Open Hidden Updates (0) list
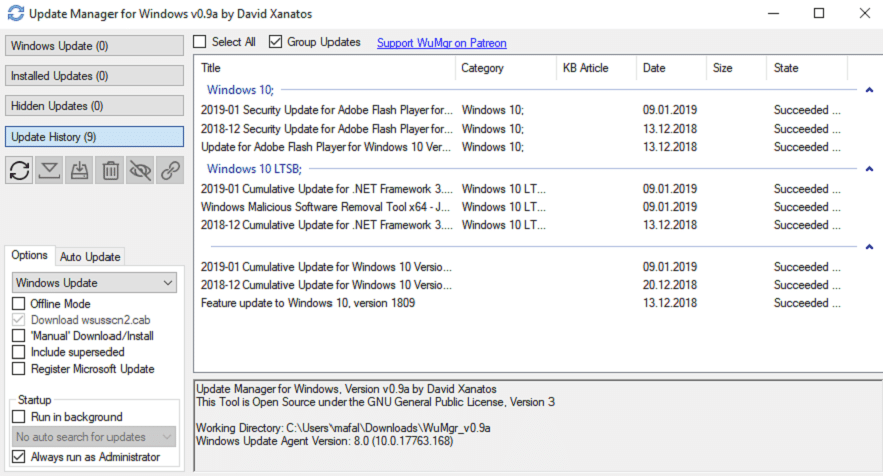The image size is (883, 476). click(x=94, y=106)
